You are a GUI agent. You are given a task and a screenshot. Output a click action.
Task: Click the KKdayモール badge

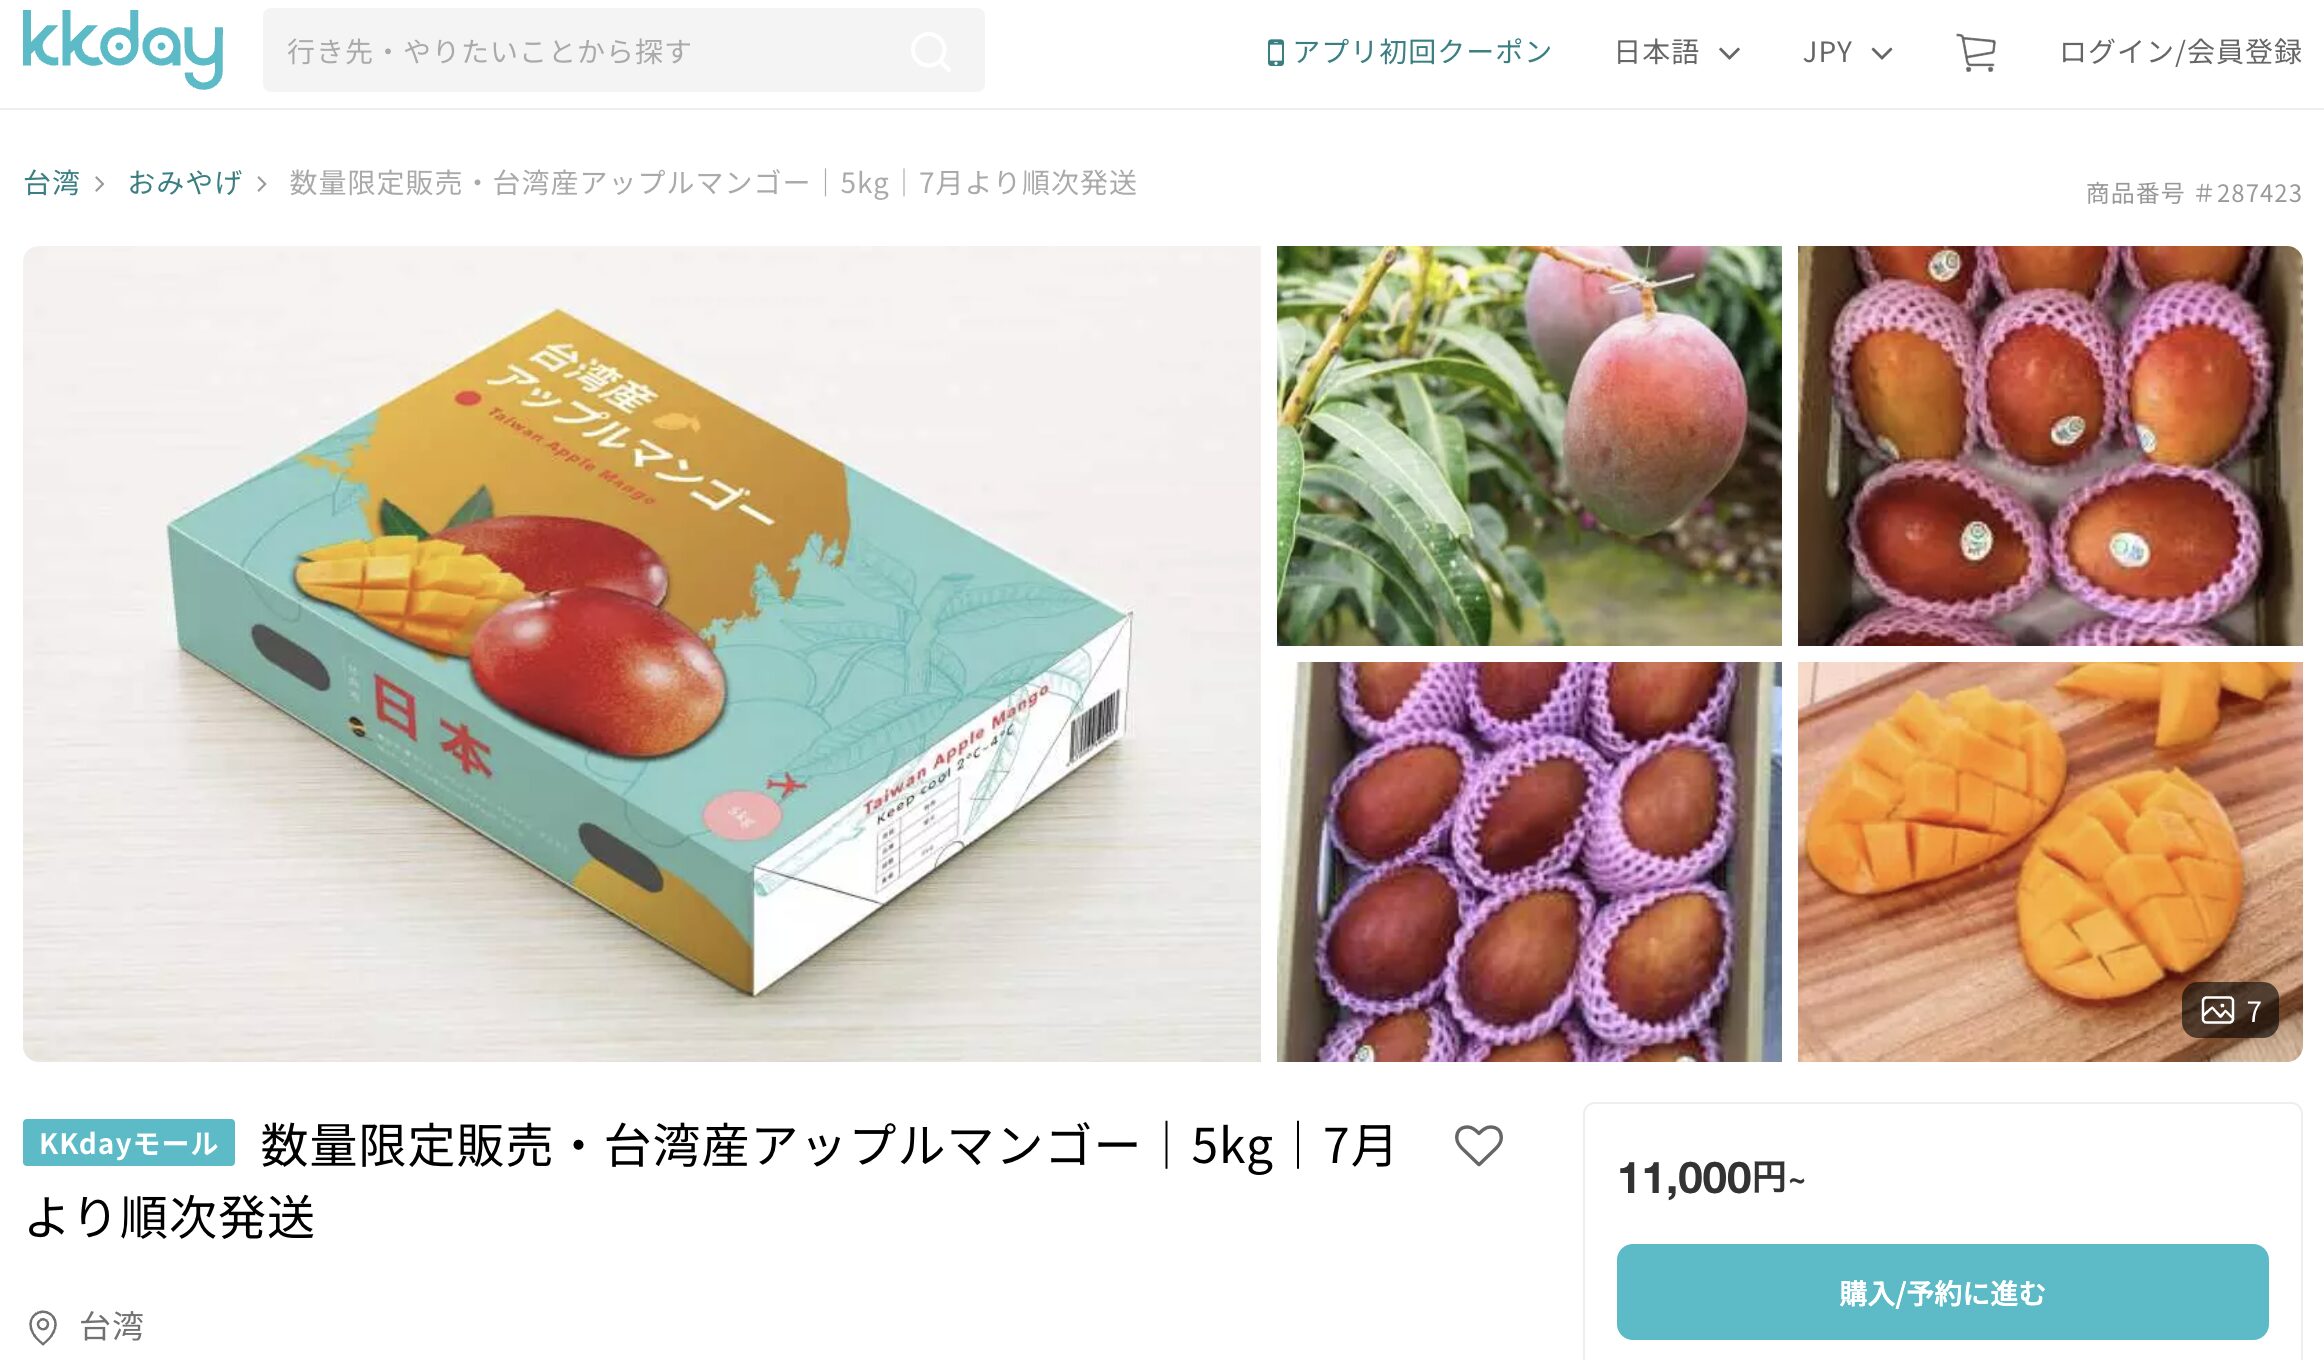pos(129,1143)
